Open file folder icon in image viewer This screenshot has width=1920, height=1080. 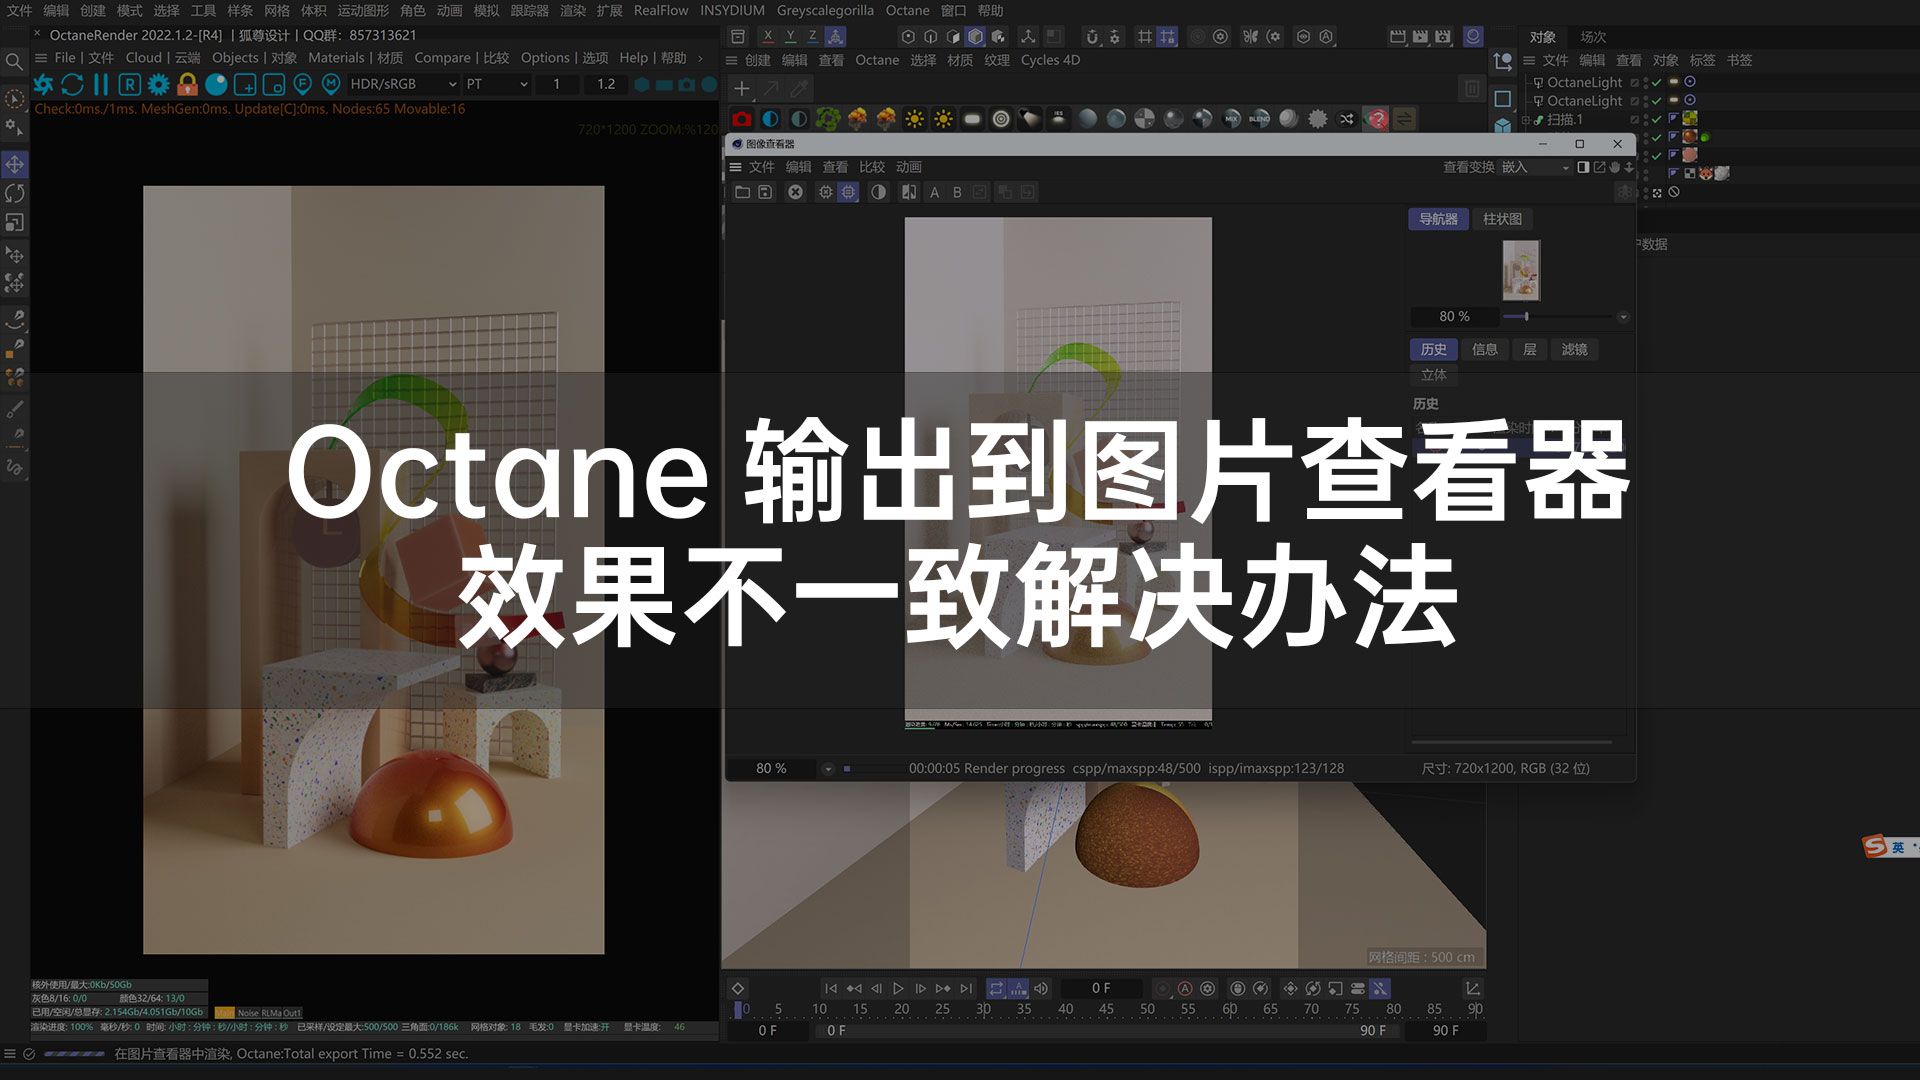pos(742,192)
